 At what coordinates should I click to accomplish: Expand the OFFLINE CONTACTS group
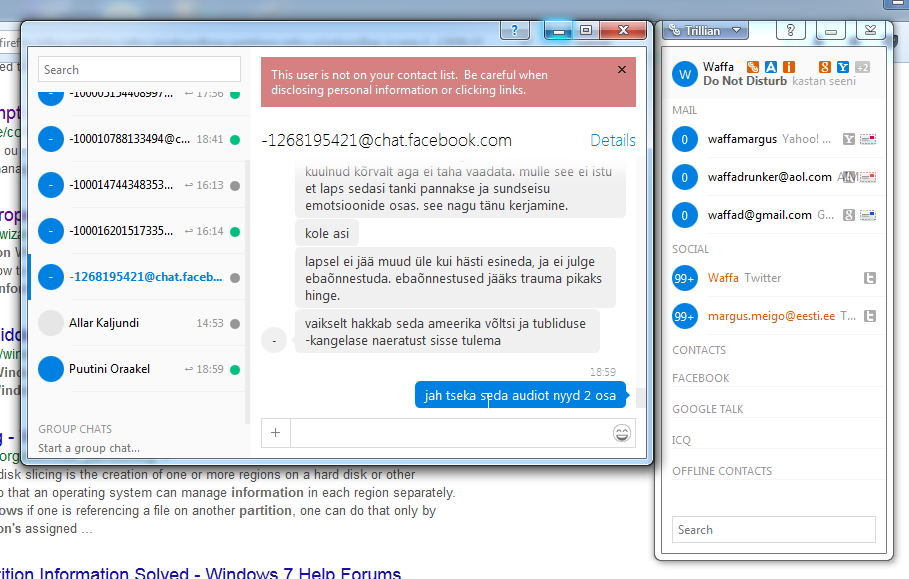click(722, 471)
